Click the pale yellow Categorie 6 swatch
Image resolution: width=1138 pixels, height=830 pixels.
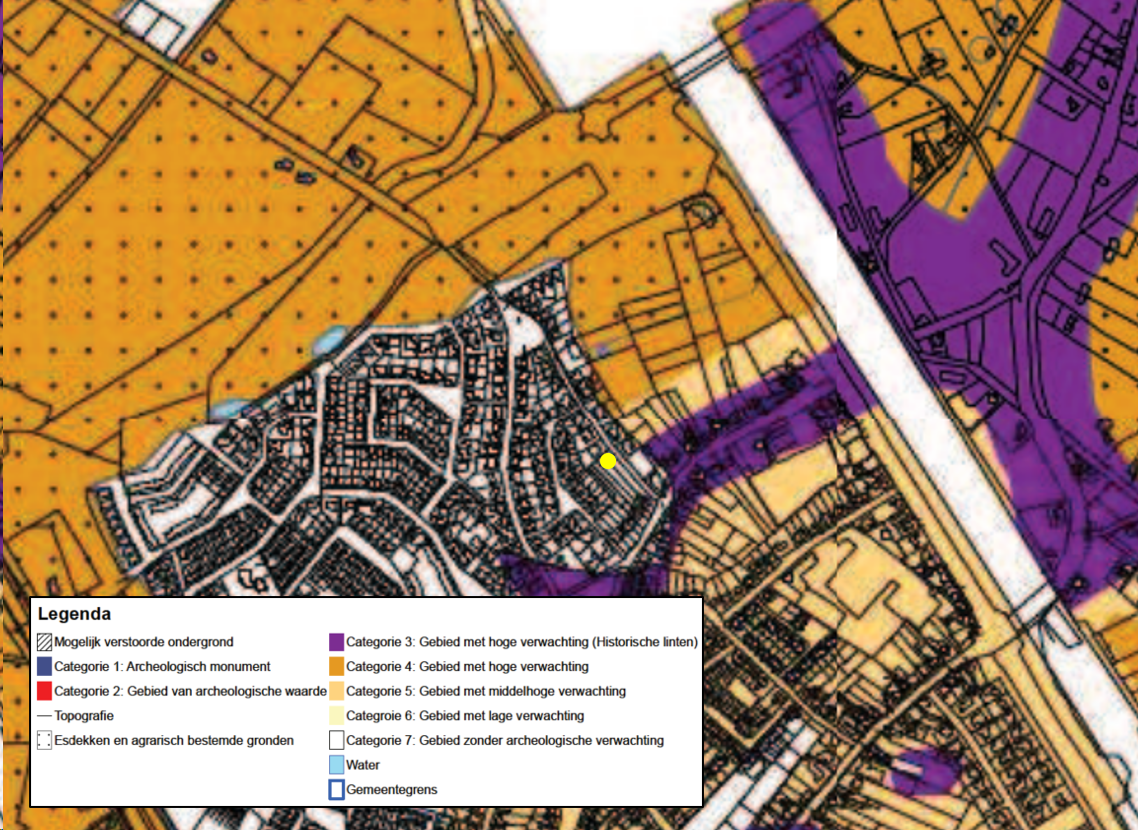point(336,716)
